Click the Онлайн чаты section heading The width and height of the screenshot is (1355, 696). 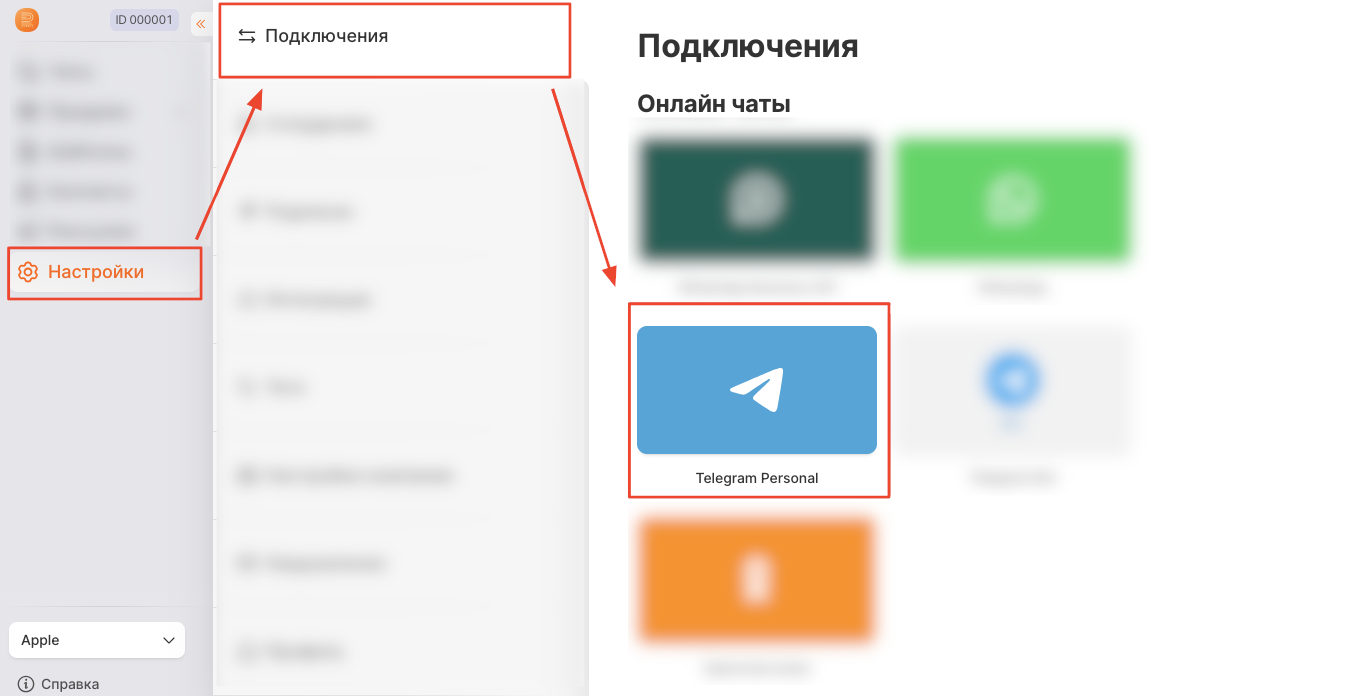coord(714,104)
